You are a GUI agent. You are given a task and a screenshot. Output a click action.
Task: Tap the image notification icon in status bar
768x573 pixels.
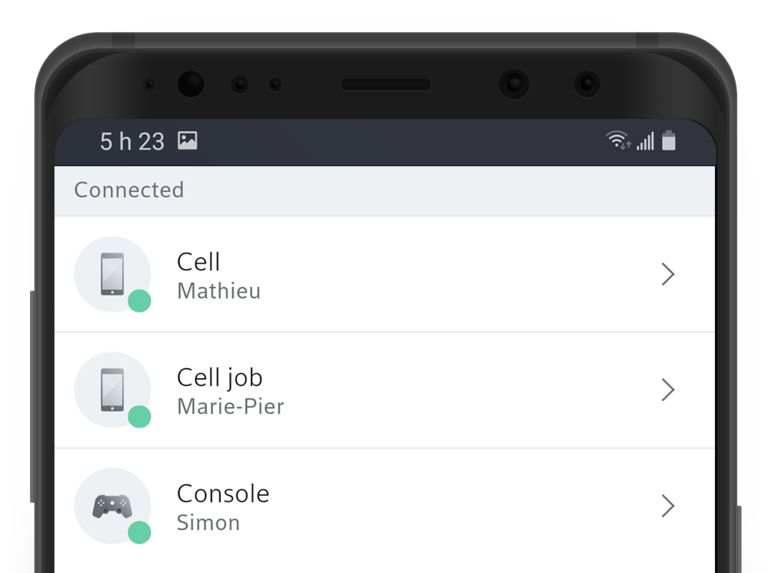pos(187,141)
